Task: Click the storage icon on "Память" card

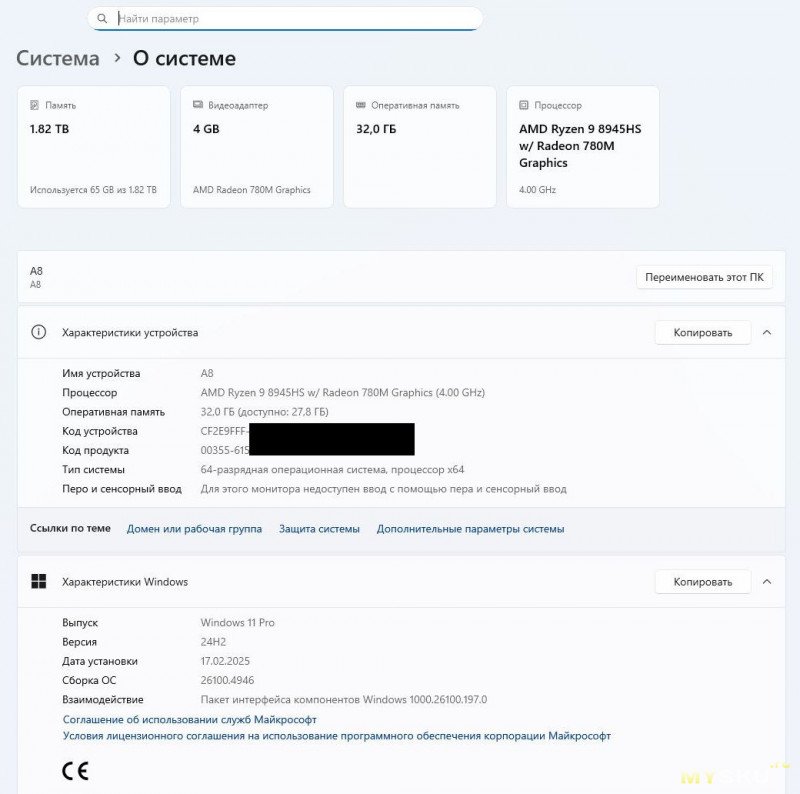Action: [34, 105]
